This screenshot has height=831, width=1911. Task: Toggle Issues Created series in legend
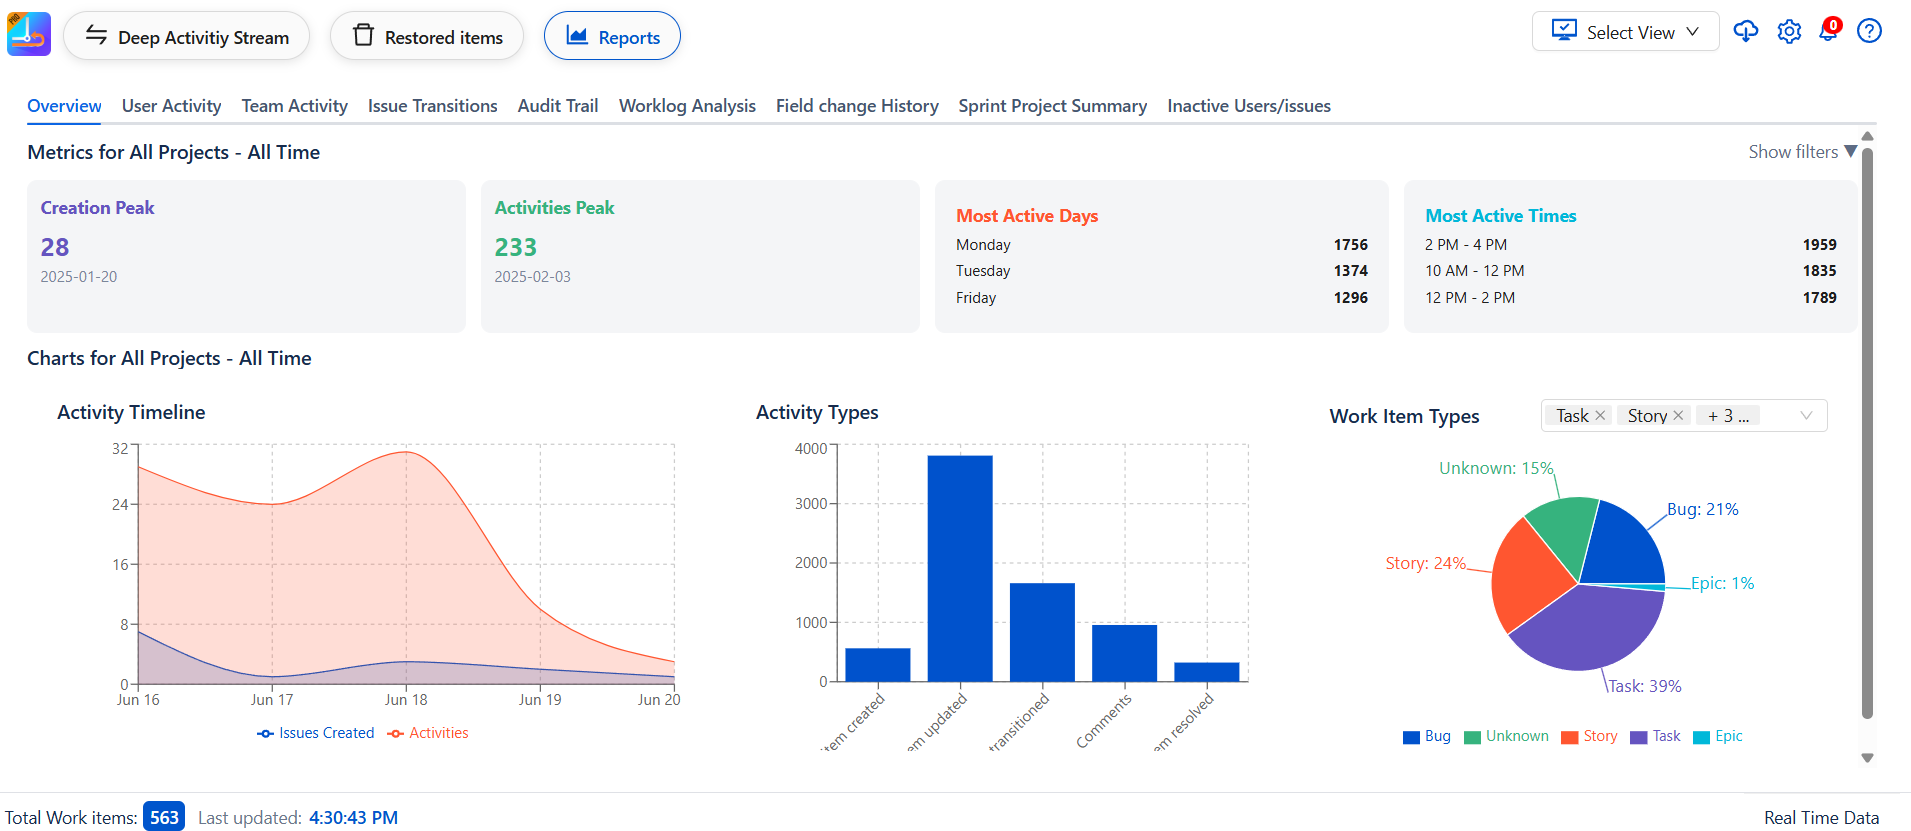click(x=316, y=733)
